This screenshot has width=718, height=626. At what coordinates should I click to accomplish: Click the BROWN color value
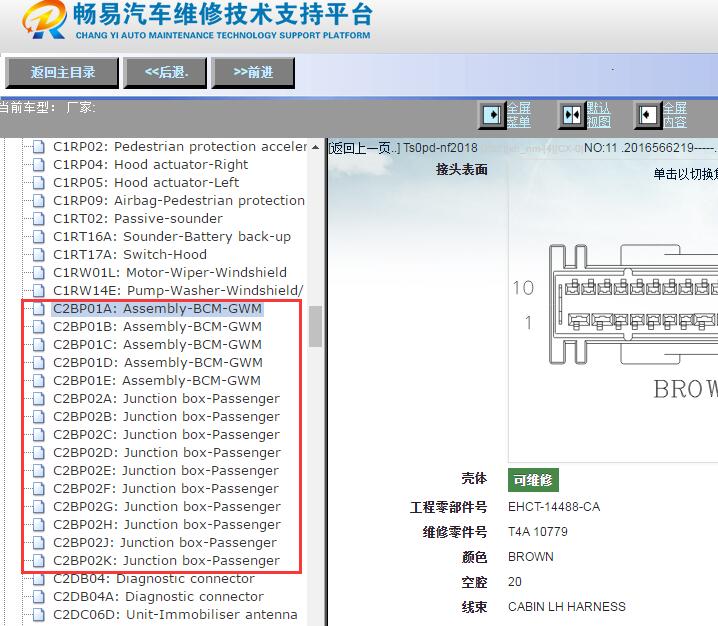tap(531, 557)
